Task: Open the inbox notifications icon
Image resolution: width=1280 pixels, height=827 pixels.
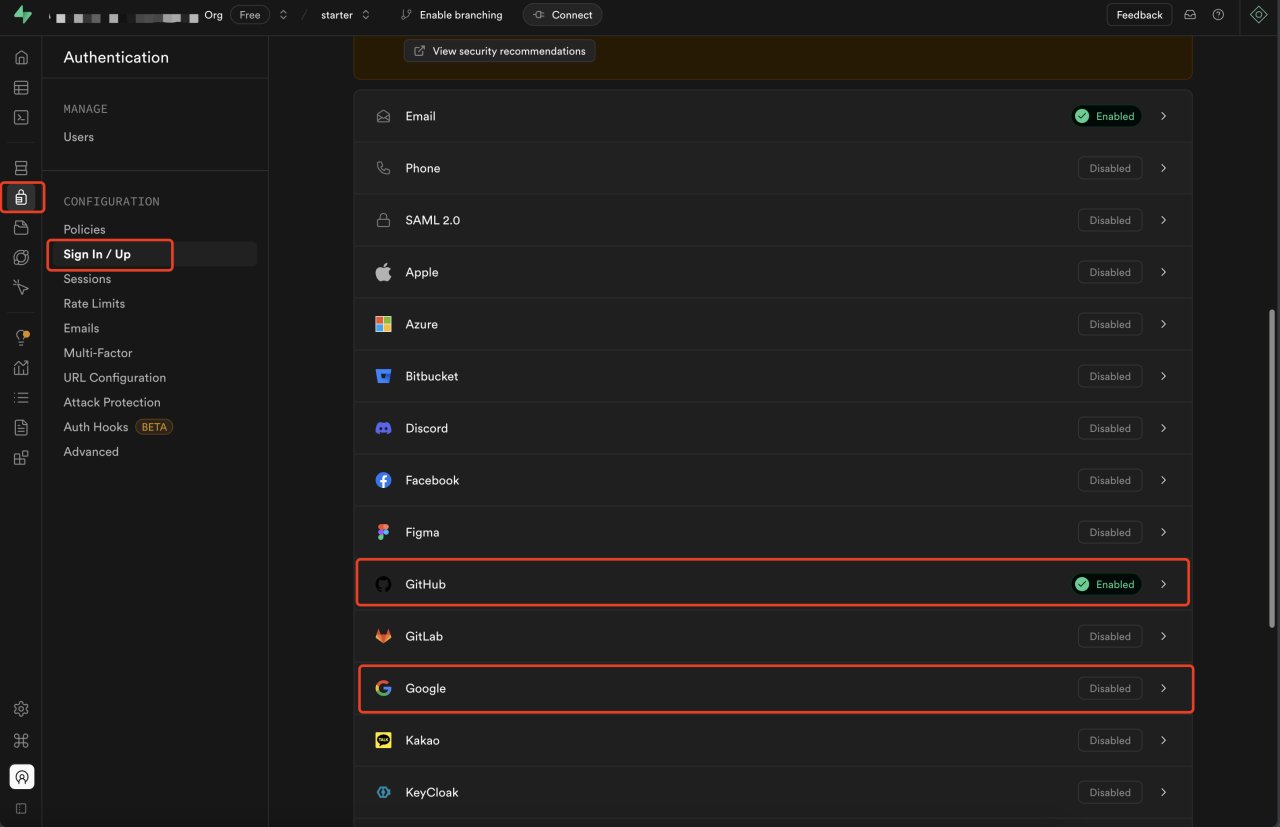Action: 1190,15
